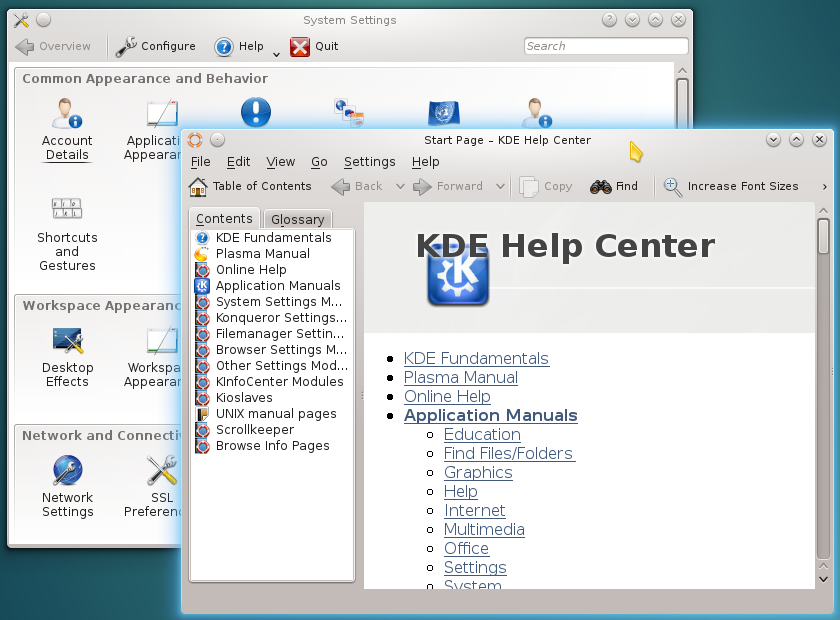Follow the Application Manuals link on start page
Screen dimensions: 840x620
pos(491,415)
